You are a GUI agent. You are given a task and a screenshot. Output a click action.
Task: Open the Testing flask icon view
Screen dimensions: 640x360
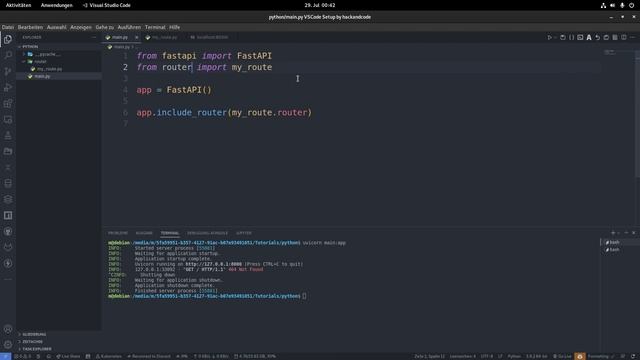(x=8, y=135)
